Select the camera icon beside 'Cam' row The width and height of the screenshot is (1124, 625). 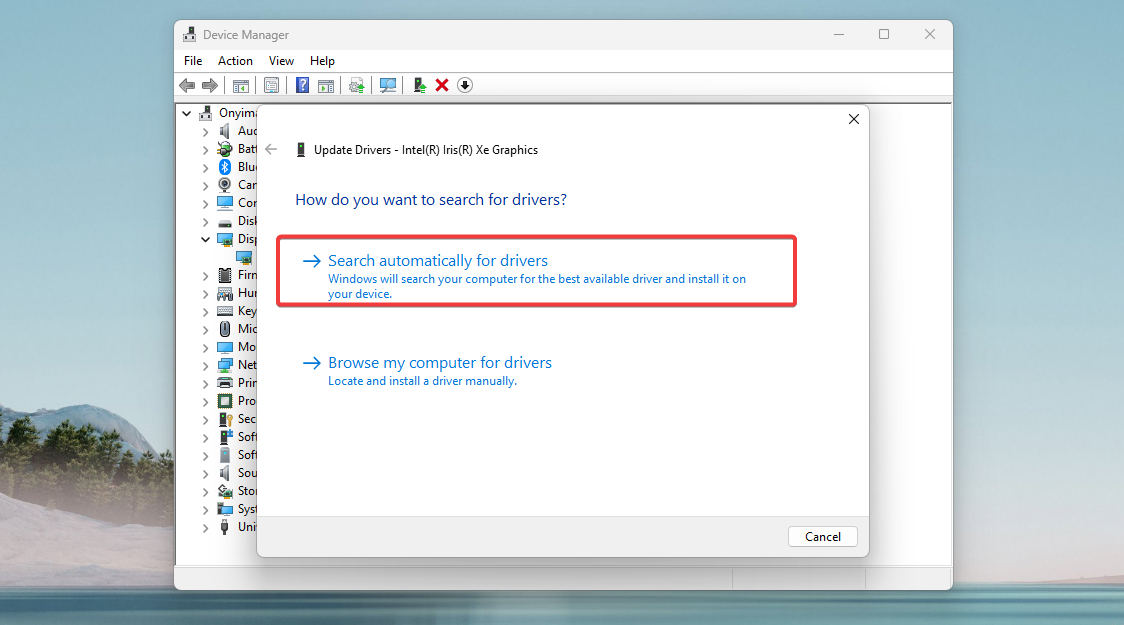pyautogui.click(x=224, y=185)
